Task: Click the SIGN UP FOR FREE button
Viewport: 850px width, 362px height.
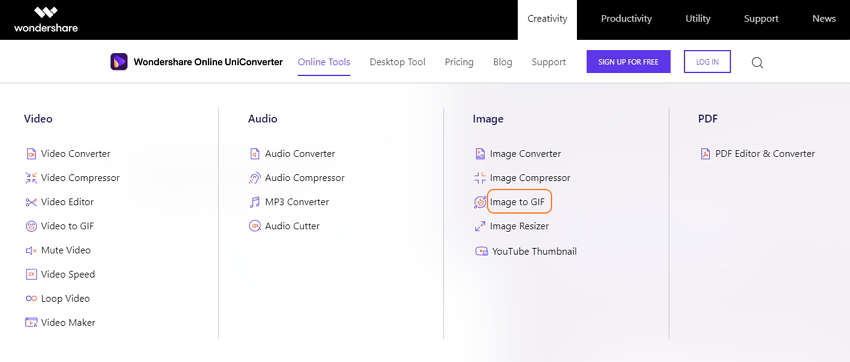Action: [x=628, y=62]
